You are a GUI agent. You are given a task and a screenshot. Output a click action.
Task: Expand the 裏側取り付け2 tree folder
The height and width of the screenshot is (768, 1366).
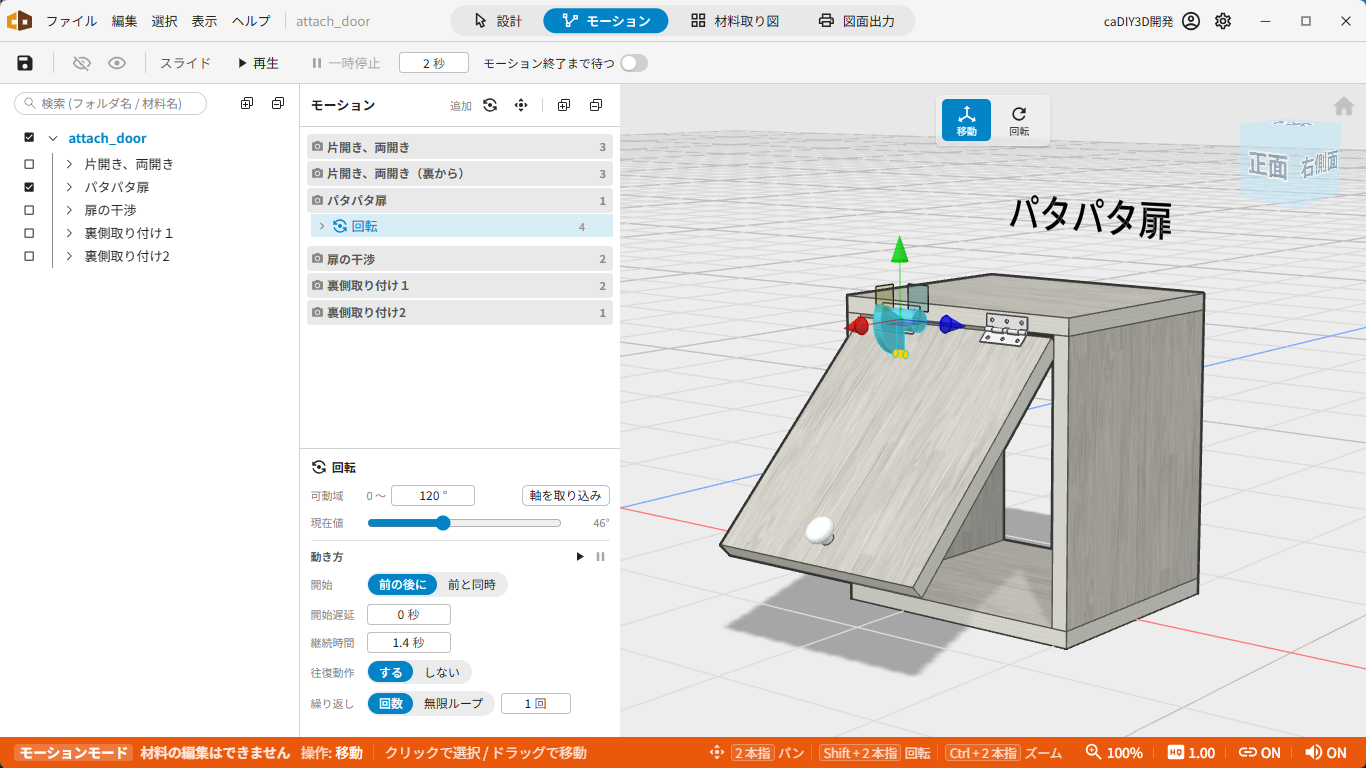(x=70, y=256)
